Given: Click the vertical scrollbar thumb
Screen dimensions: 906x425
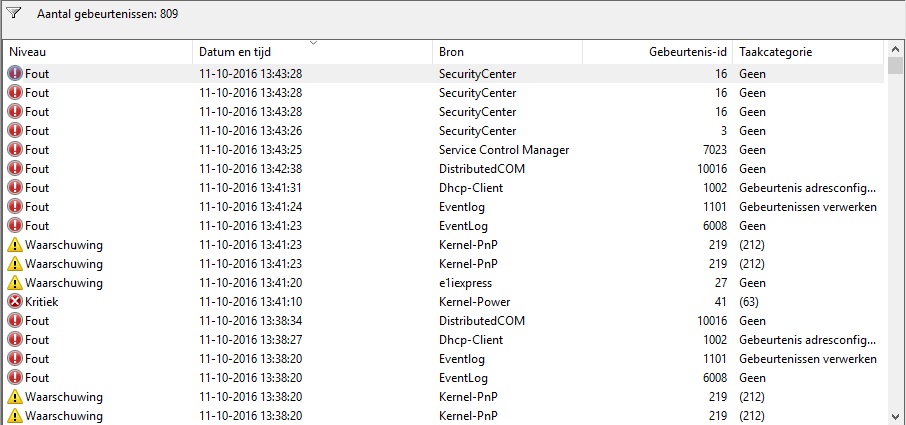Looking at the screenshot, I should click(x=895, y=65).
